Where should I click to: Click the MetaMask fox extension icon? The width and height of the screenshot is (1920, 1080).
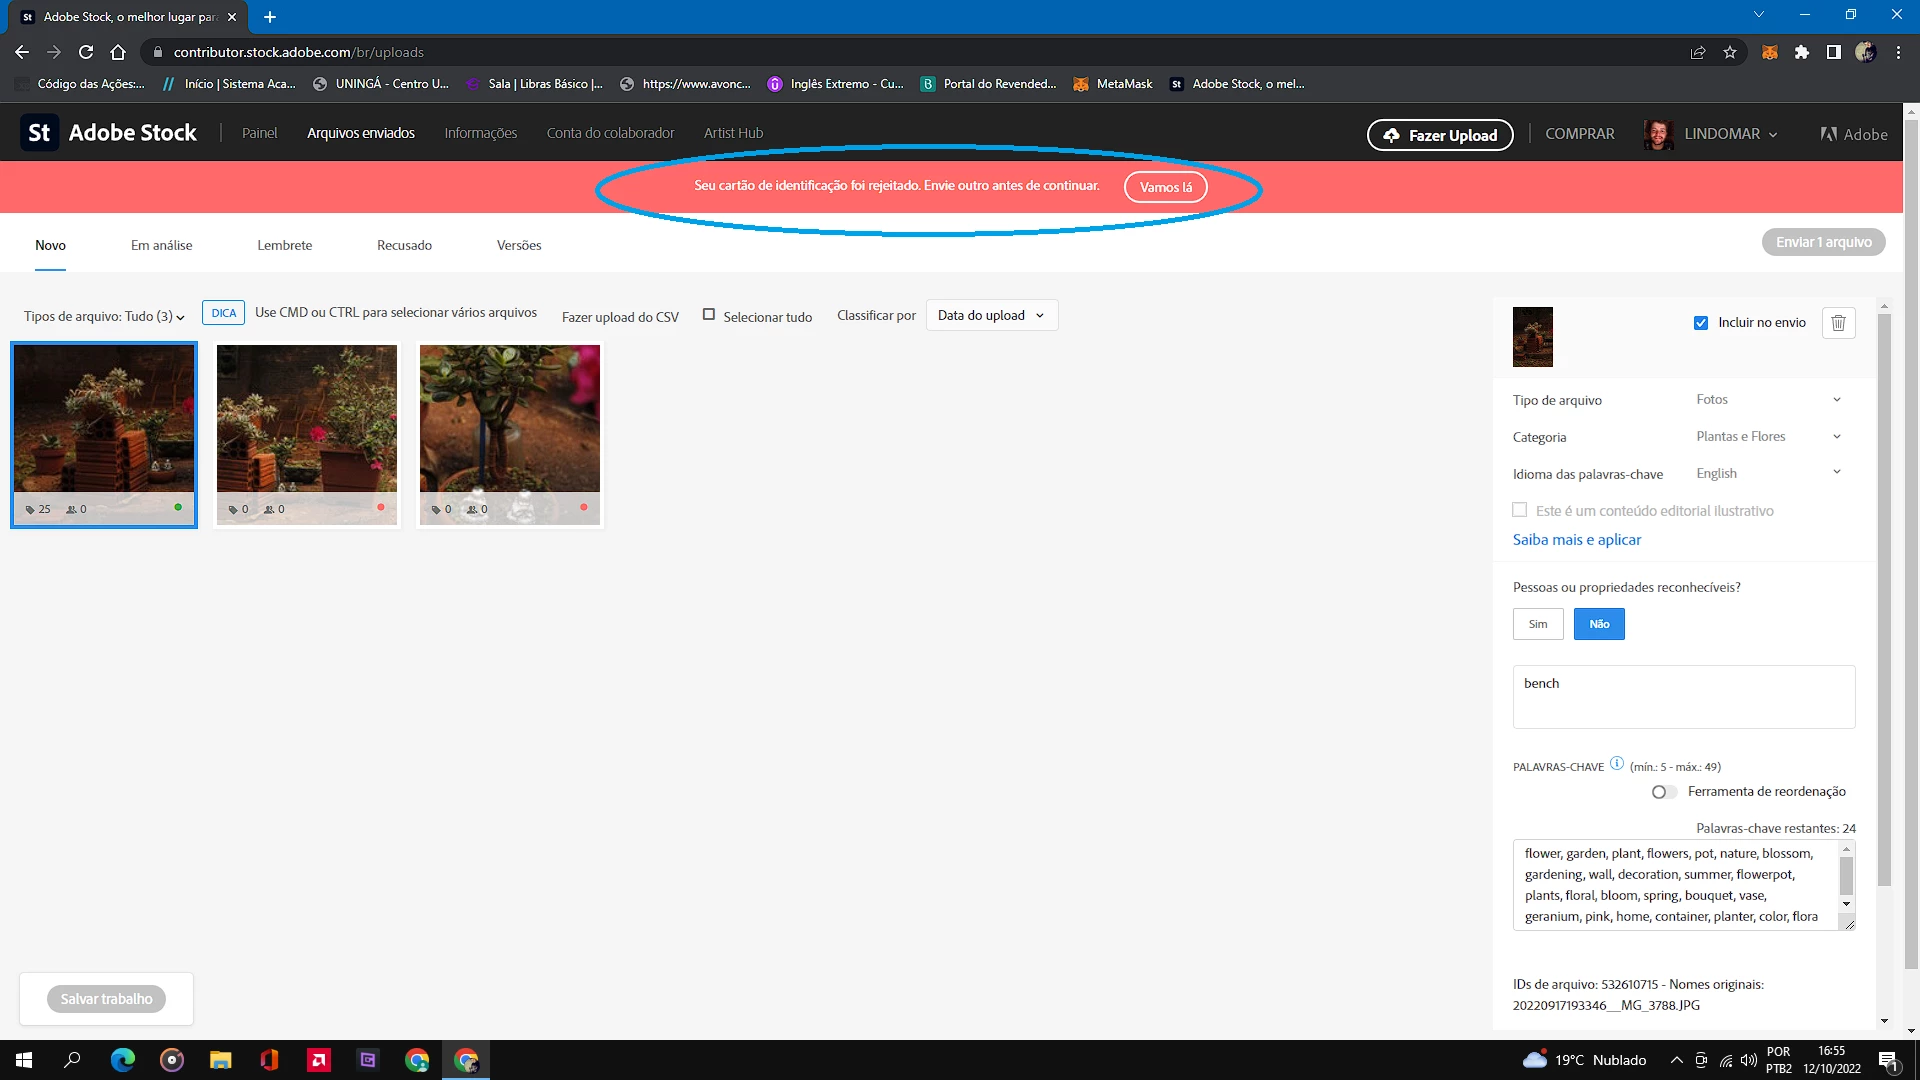point(1769,52)
